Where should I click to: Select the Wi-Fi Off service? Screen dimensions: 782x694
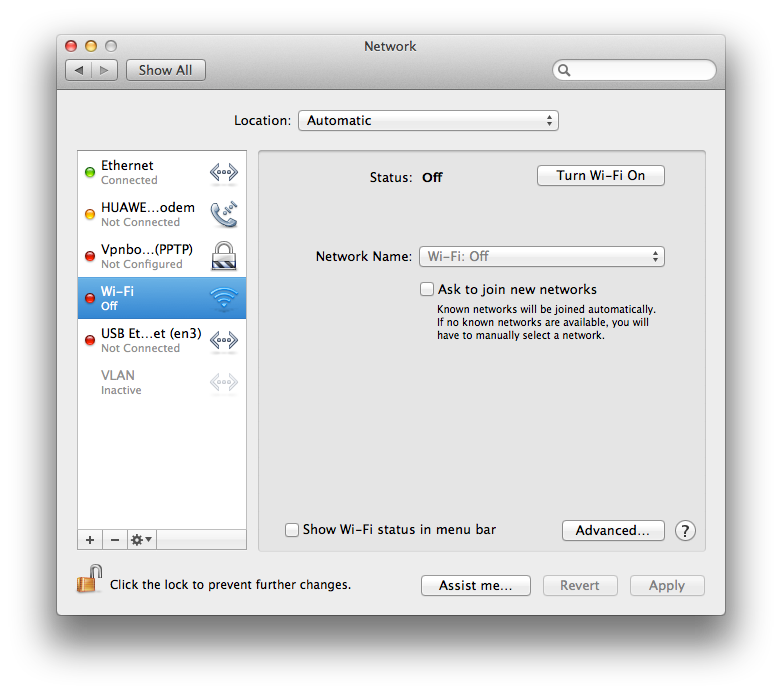162,298
